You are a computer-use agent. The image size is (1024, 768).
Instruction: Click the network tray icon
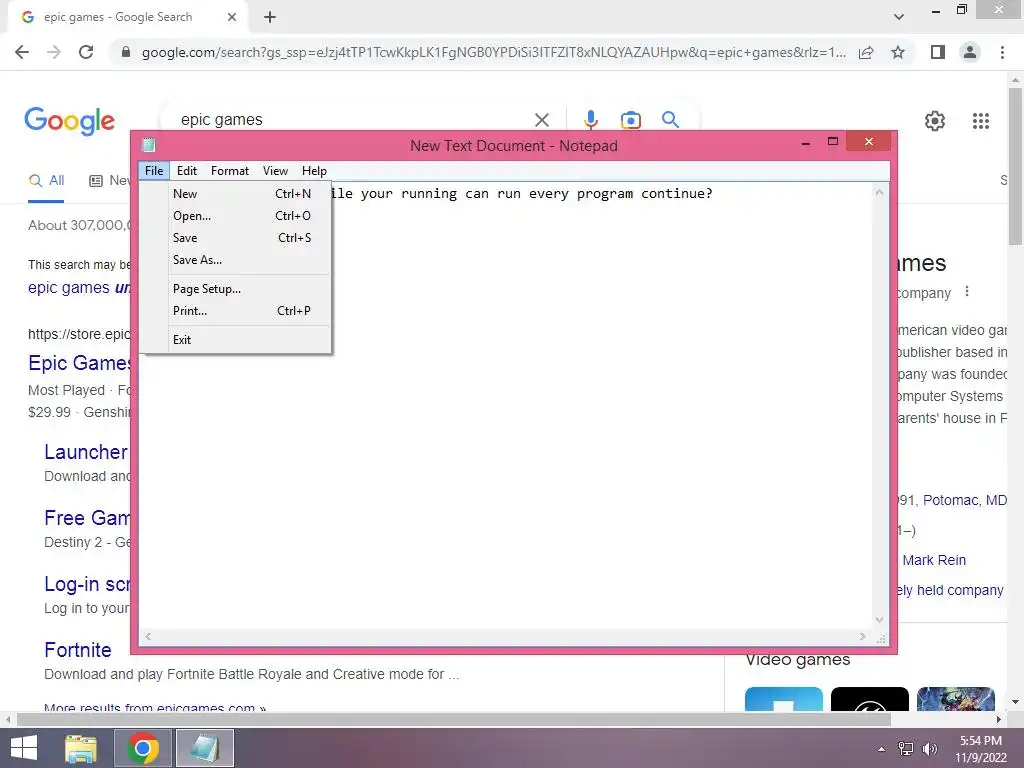(906, 749)
